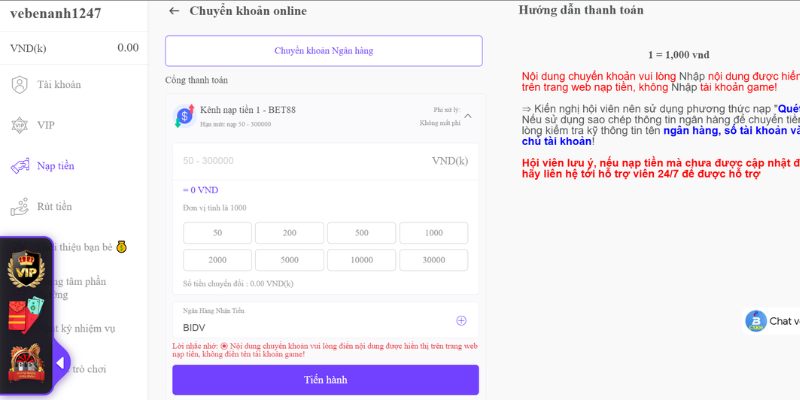Open the Rút tiền menu item
This screenshot has height=400, width=800.
[x=55, y=207]
